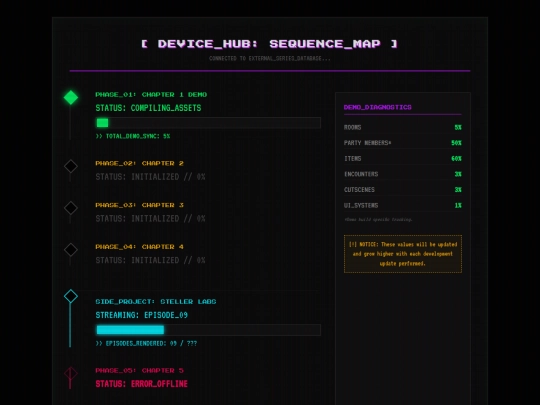Viewport: 540px width, 405px height.
Task: Select the ROOMS diagnostics row label
Action: (352, 127)
